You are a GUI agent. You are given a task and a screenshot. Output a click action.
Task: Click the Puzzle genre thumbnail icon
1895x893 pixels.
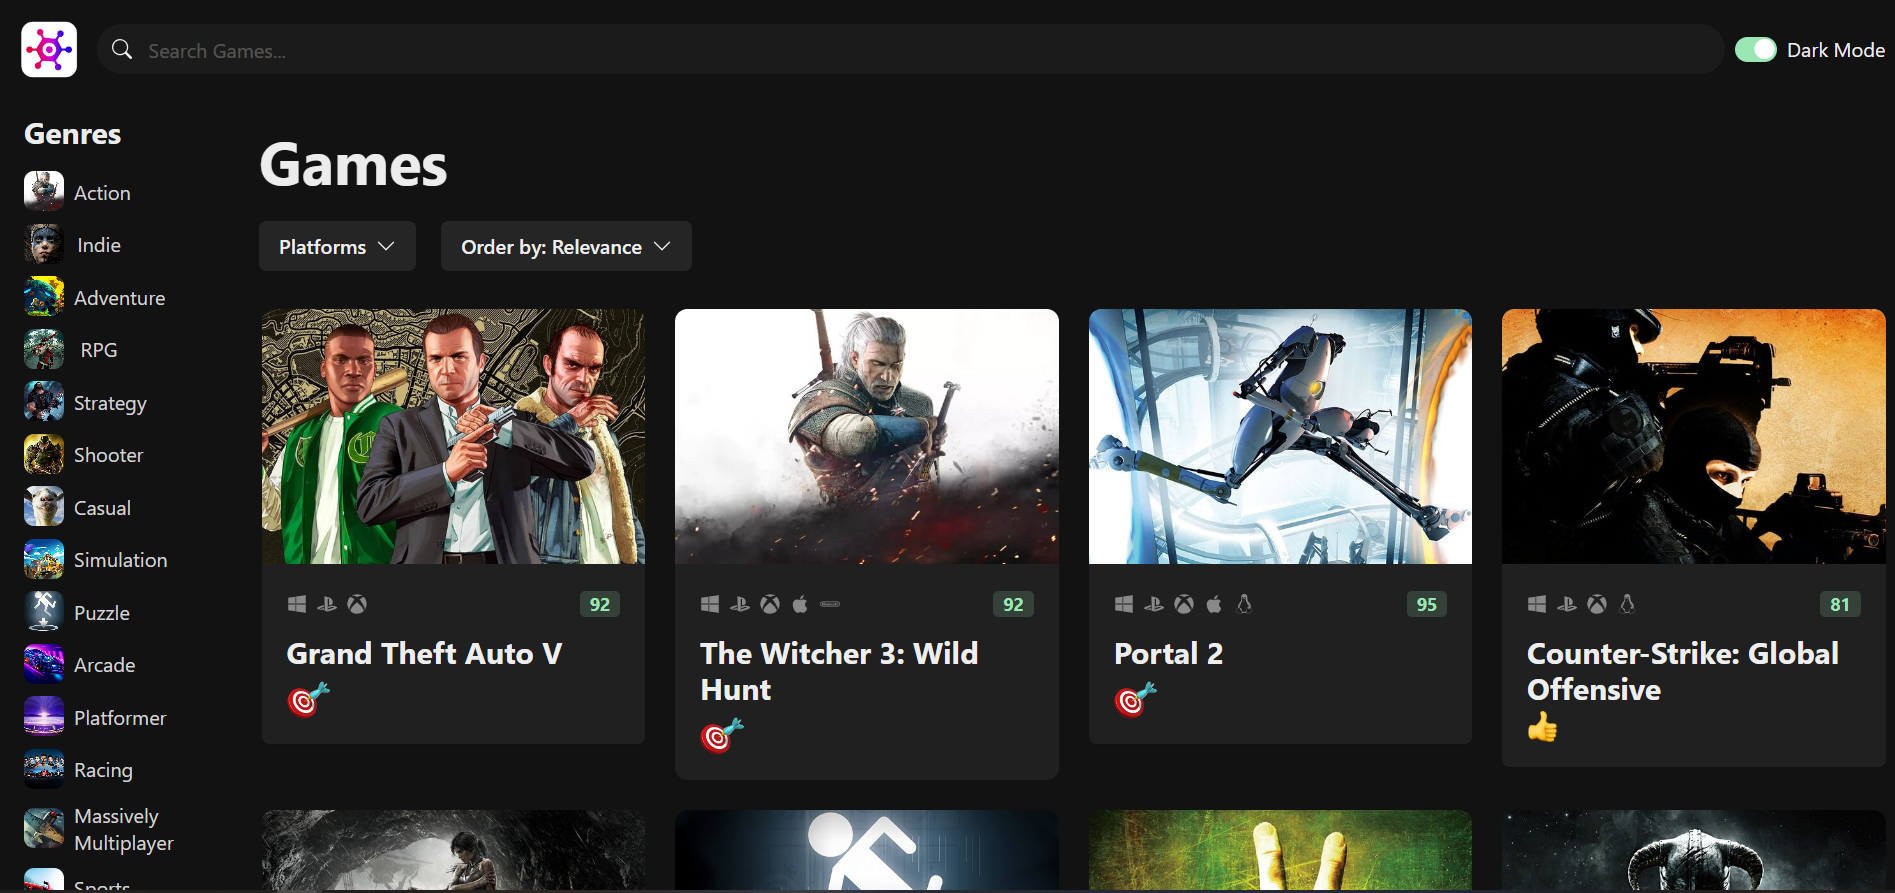(44, 612)
